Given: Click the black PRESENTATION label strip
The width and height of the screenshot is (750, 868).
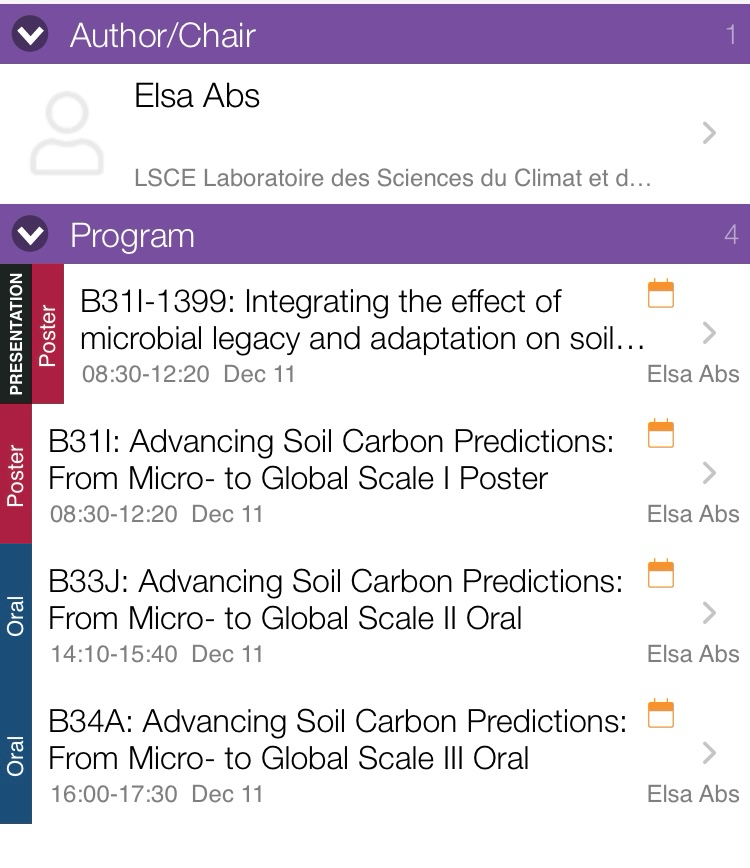Looking at the screenshot, I should (16, 334).
